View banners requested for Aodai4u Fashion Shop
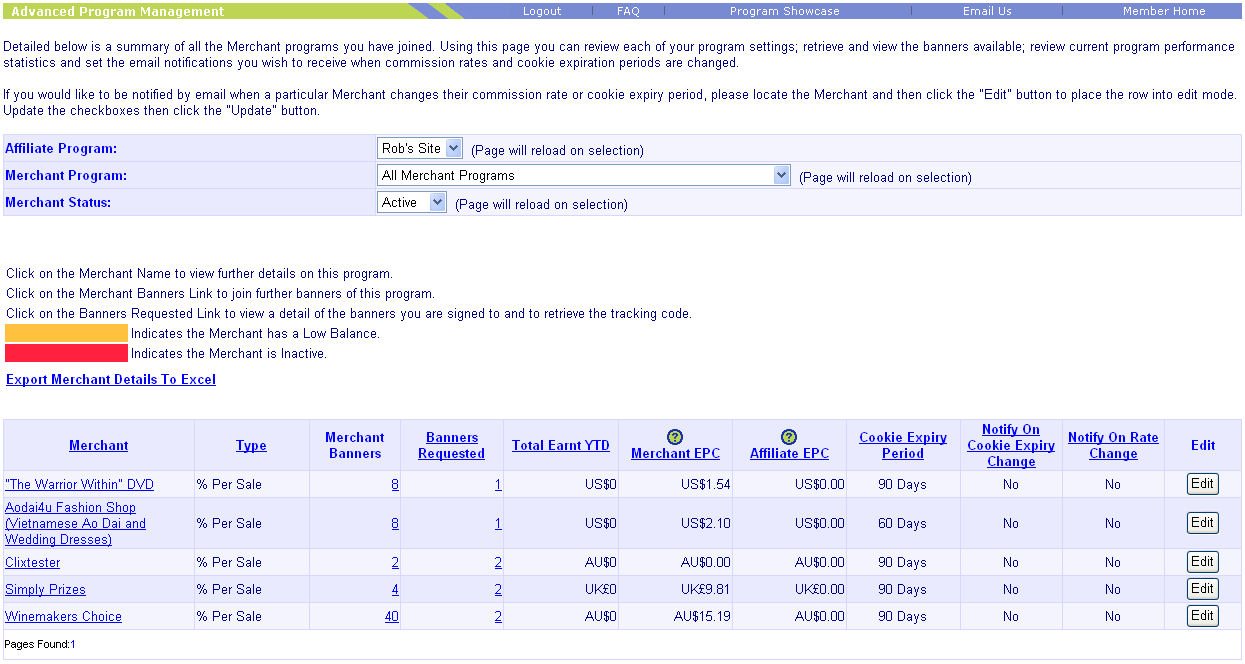 pos(498,523)
